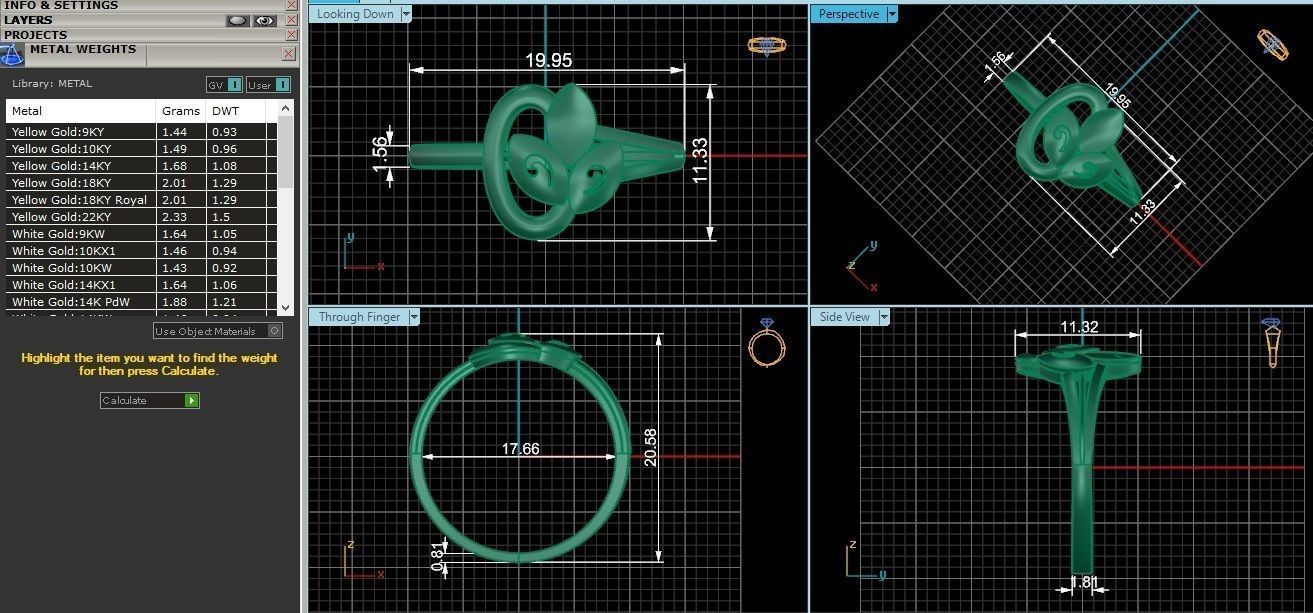The width and height of the screenshot is (1313, 613).
Task: Click the Perspective viewport ring icon
Action: coord(1273,45)
